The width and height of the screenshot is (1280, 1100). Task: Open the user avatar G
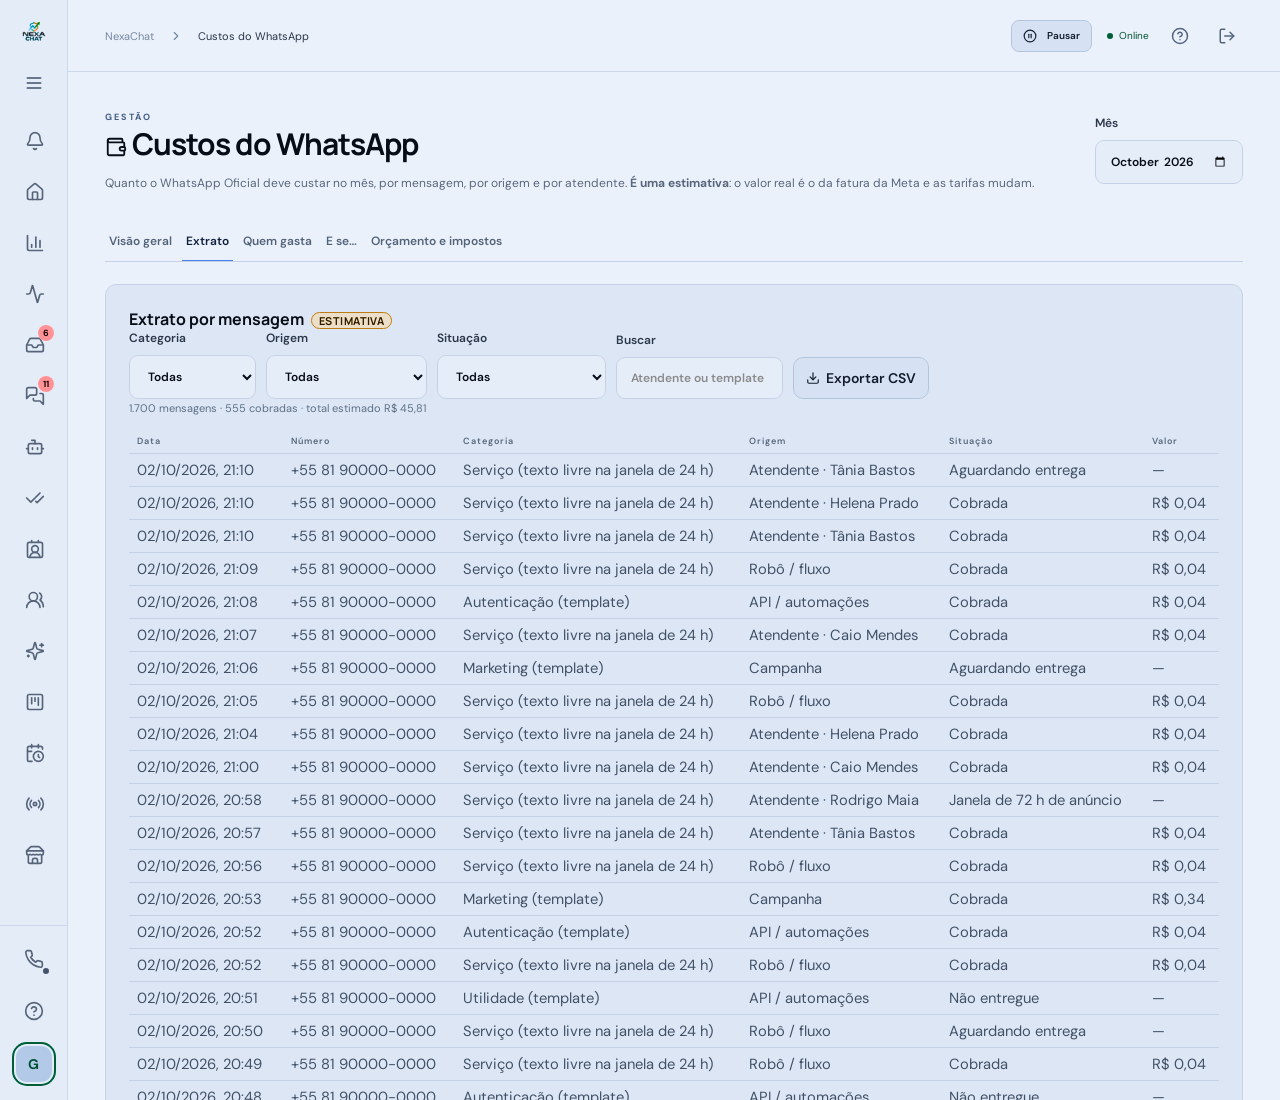point(34,1064)
